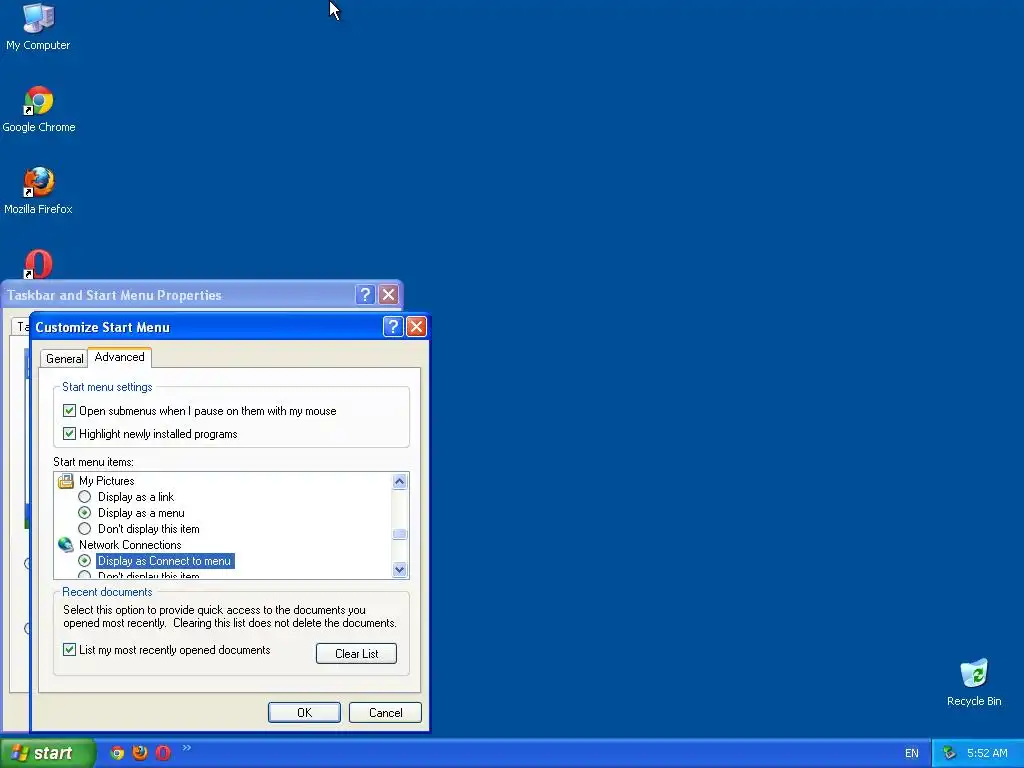
Task: Launch Google Chrome from desktop
Action: [x=39, y=109]
